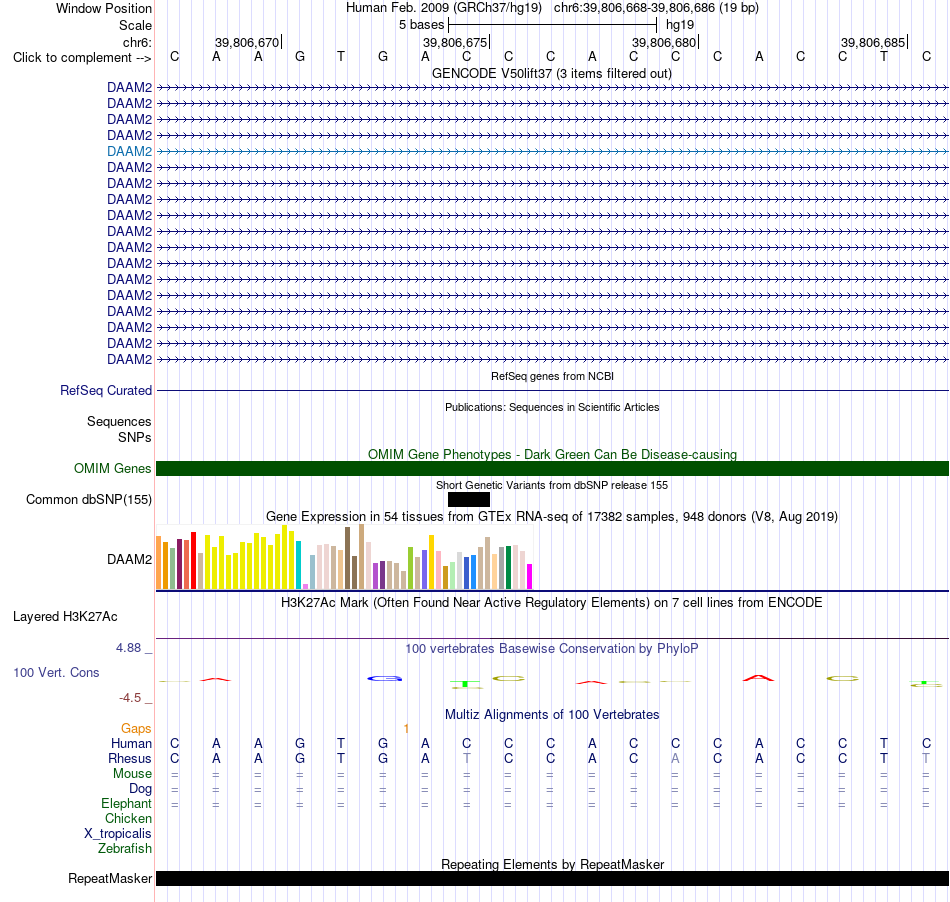The width and height of the screenshot is (950, 902).
Task: Open 'RefSeq genes from NCBI' track title
Action: [553, 376]
